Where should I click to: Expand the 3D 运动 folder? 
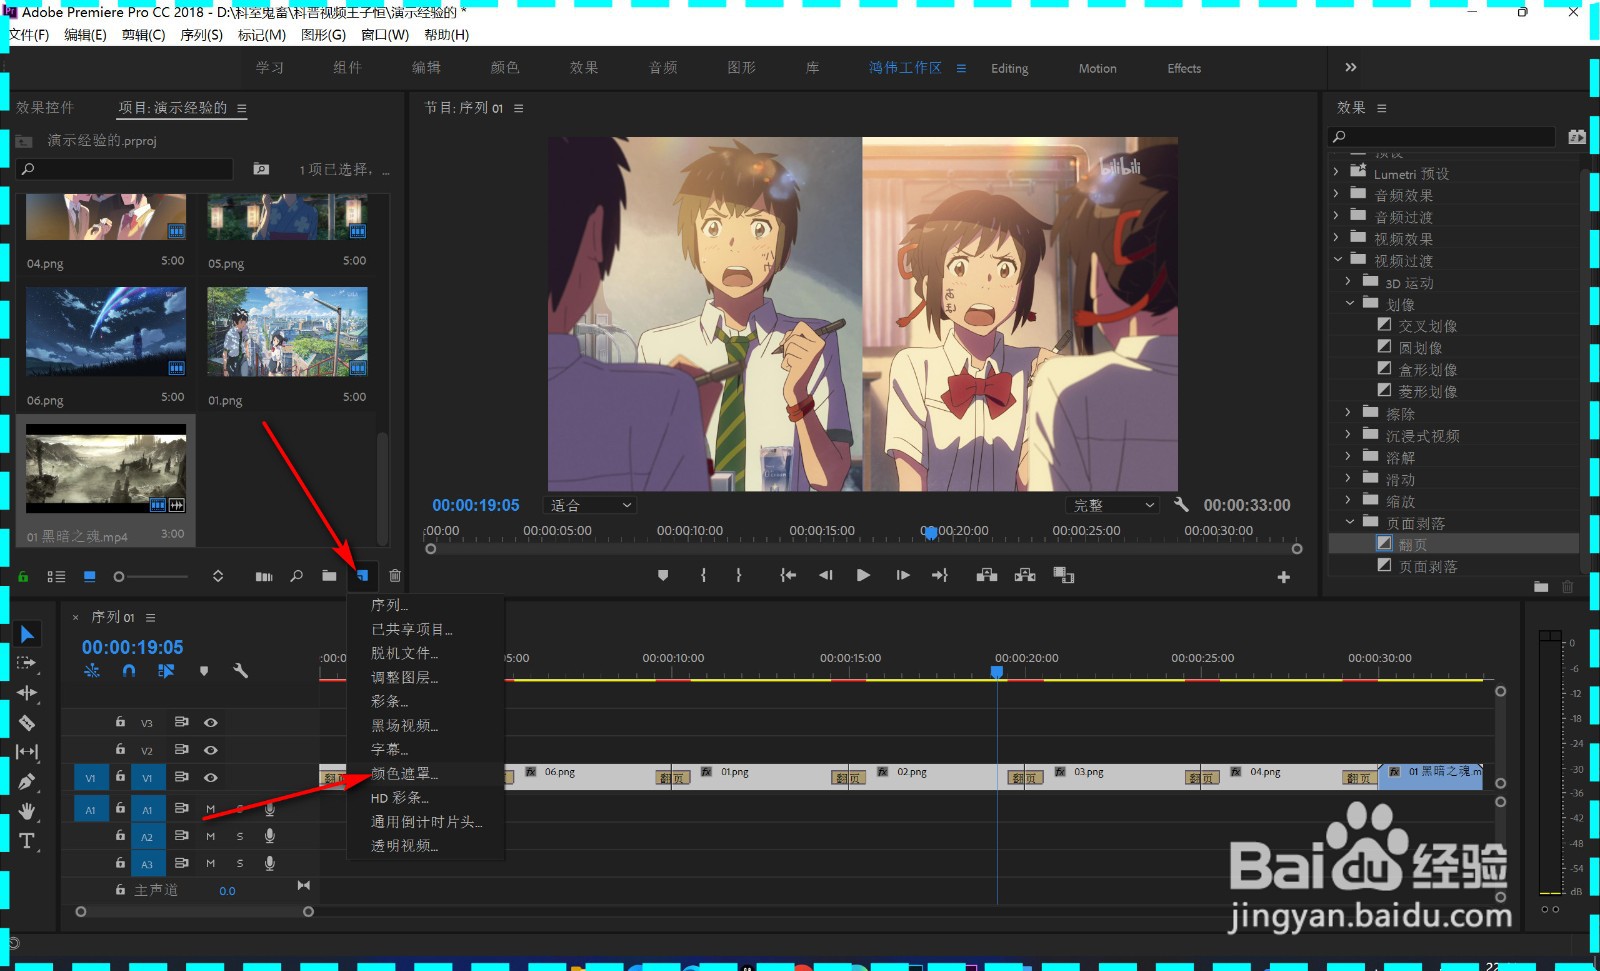click(x=1348, y=281)
